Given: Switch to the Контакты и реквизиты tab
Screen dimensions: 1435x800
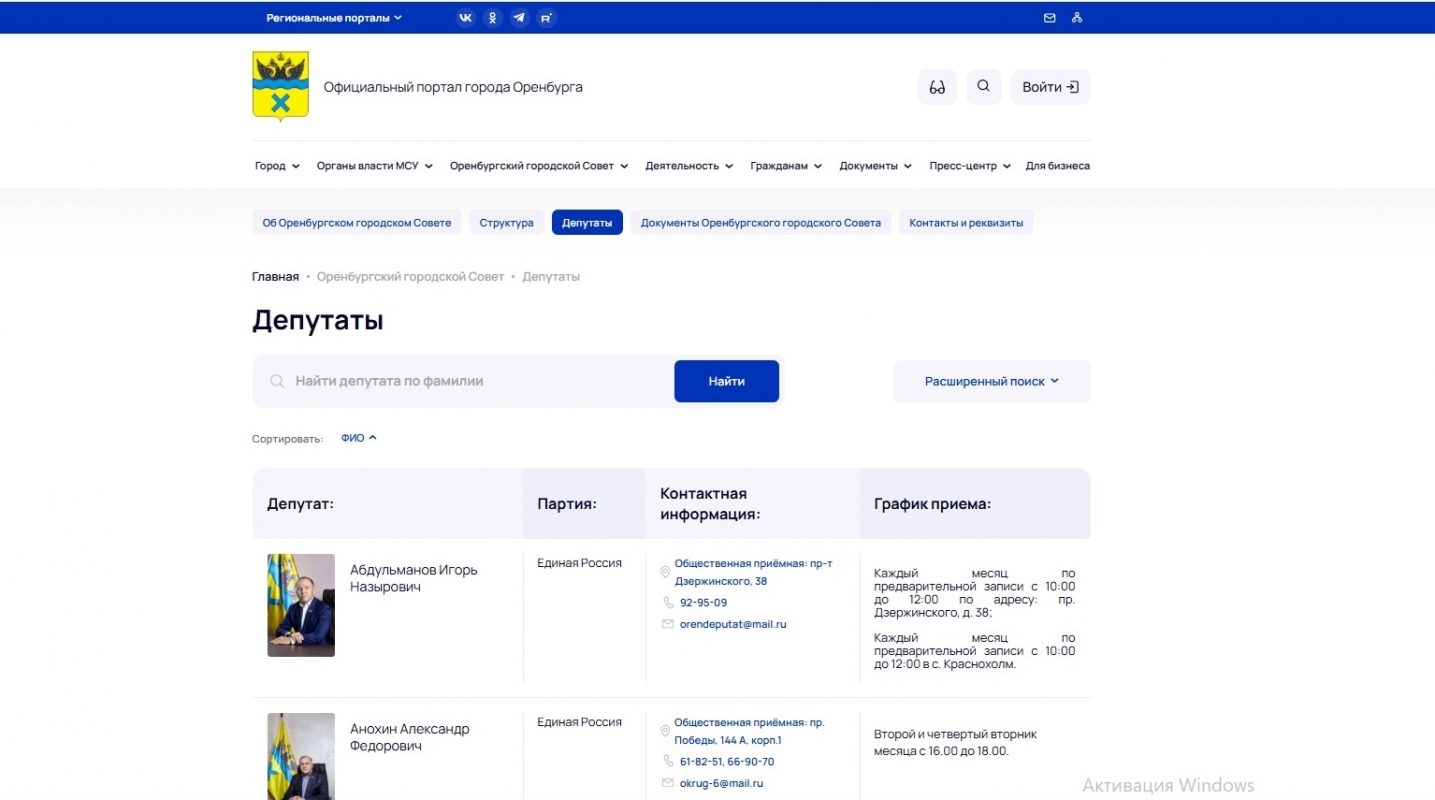Looking at the screenshot, I should [x=966, y=223].
